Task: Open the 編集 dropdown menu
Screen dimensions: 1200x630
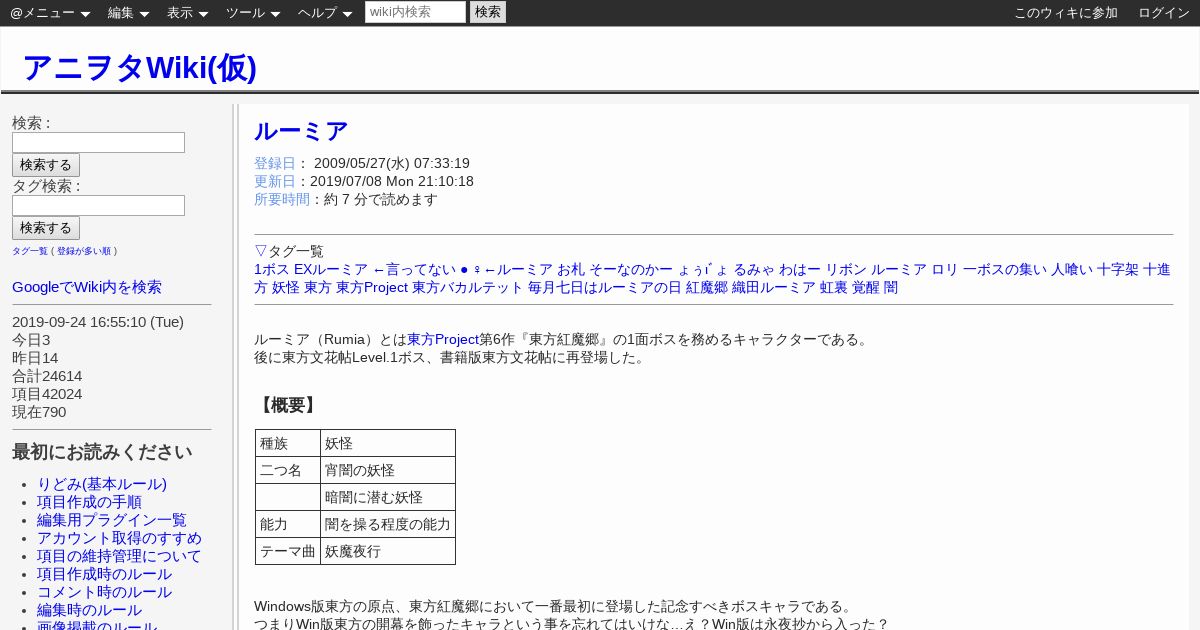Action: (128, 13)
